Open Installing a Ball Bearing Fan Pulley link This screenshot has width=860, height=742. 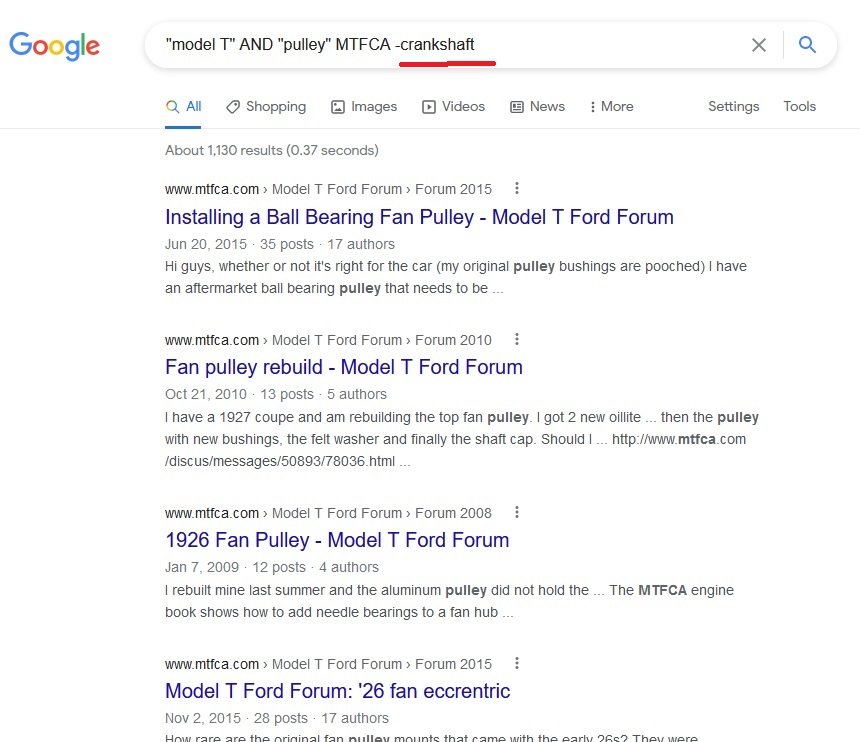click(419, 217)
